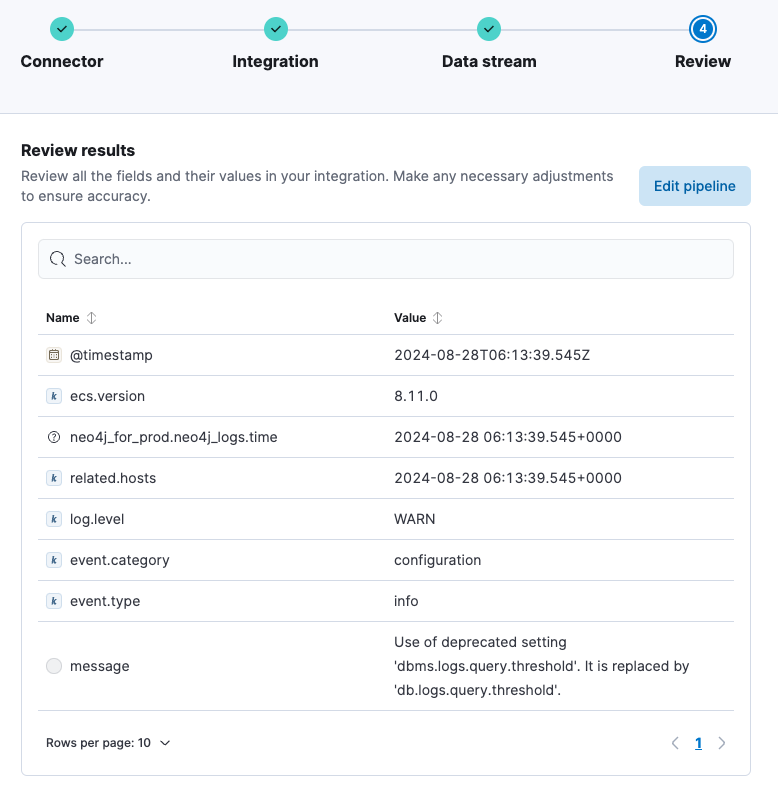Click the circle icon next to message
The width and height of the screenshot is (778, 792).
tap(54, 666)
